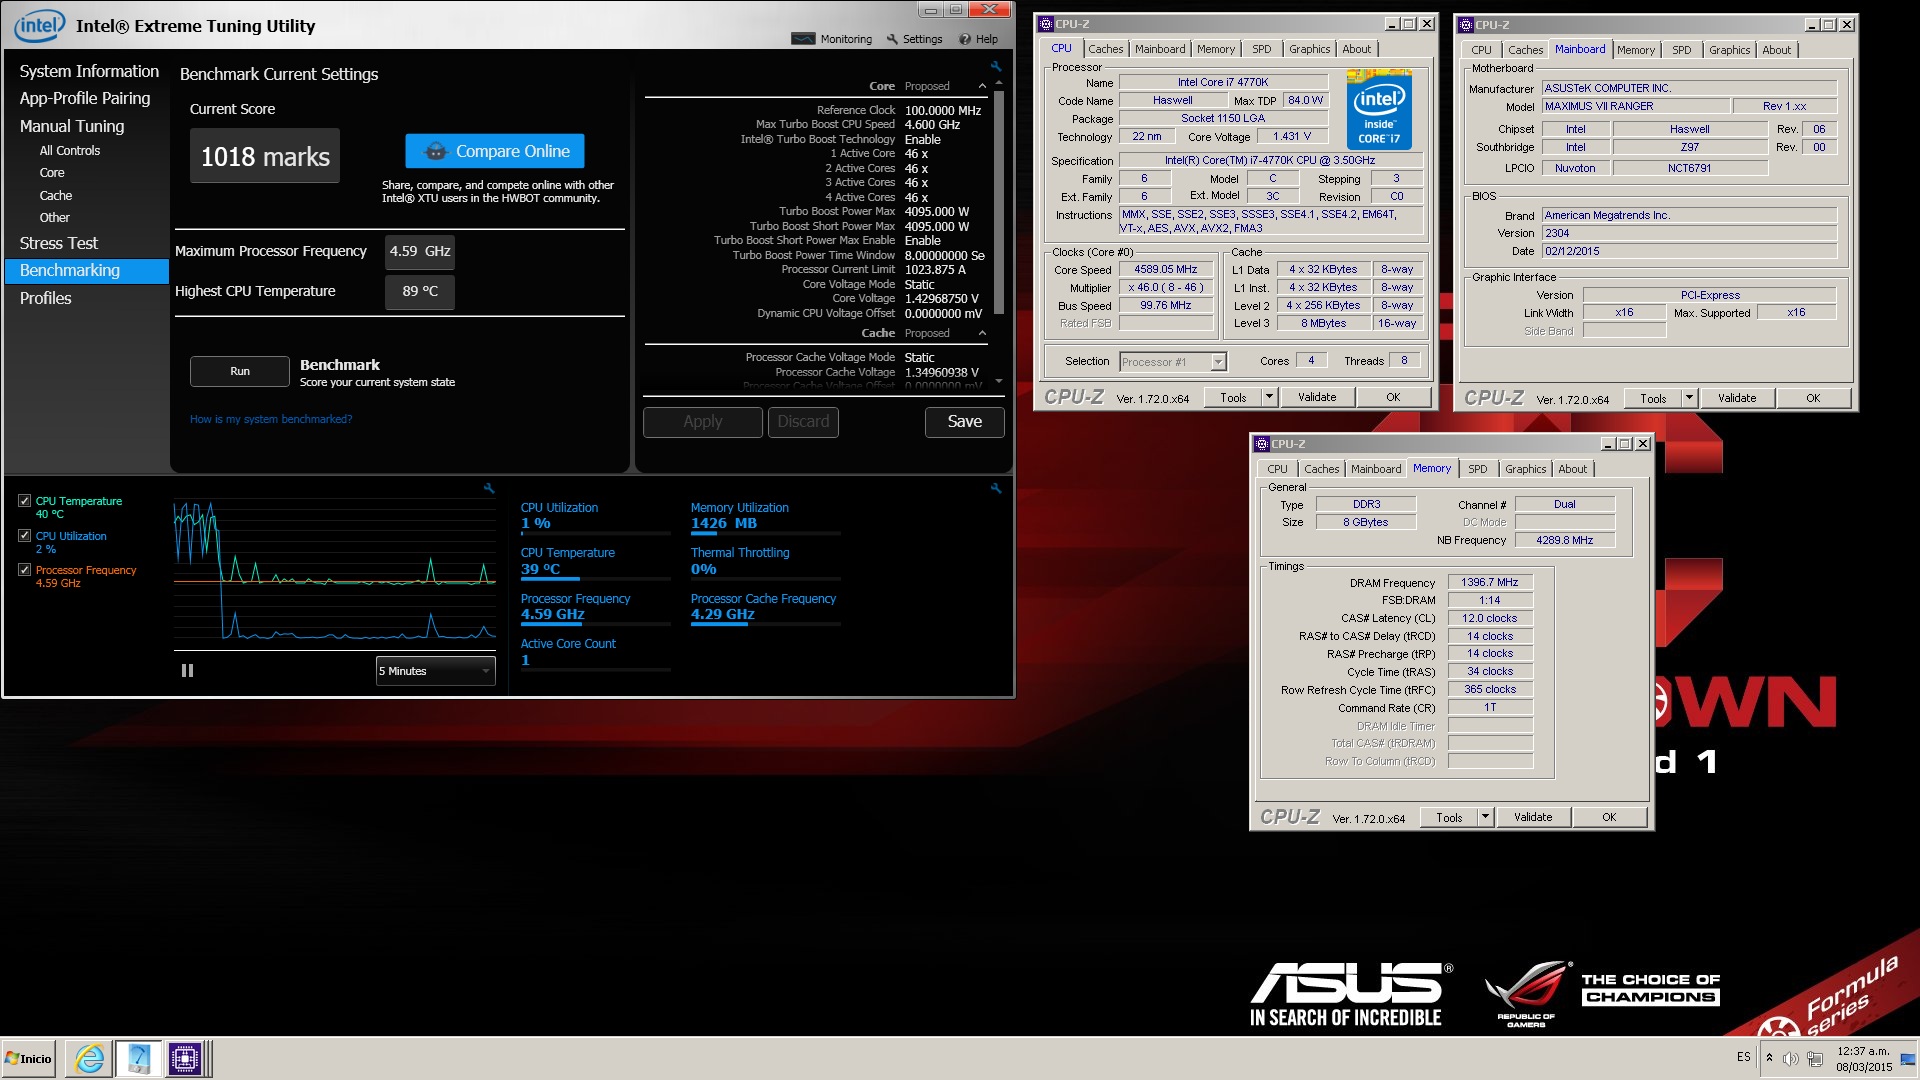Click the Processor Cache Voltage 1.34960938 V value

tap(942, 372)
